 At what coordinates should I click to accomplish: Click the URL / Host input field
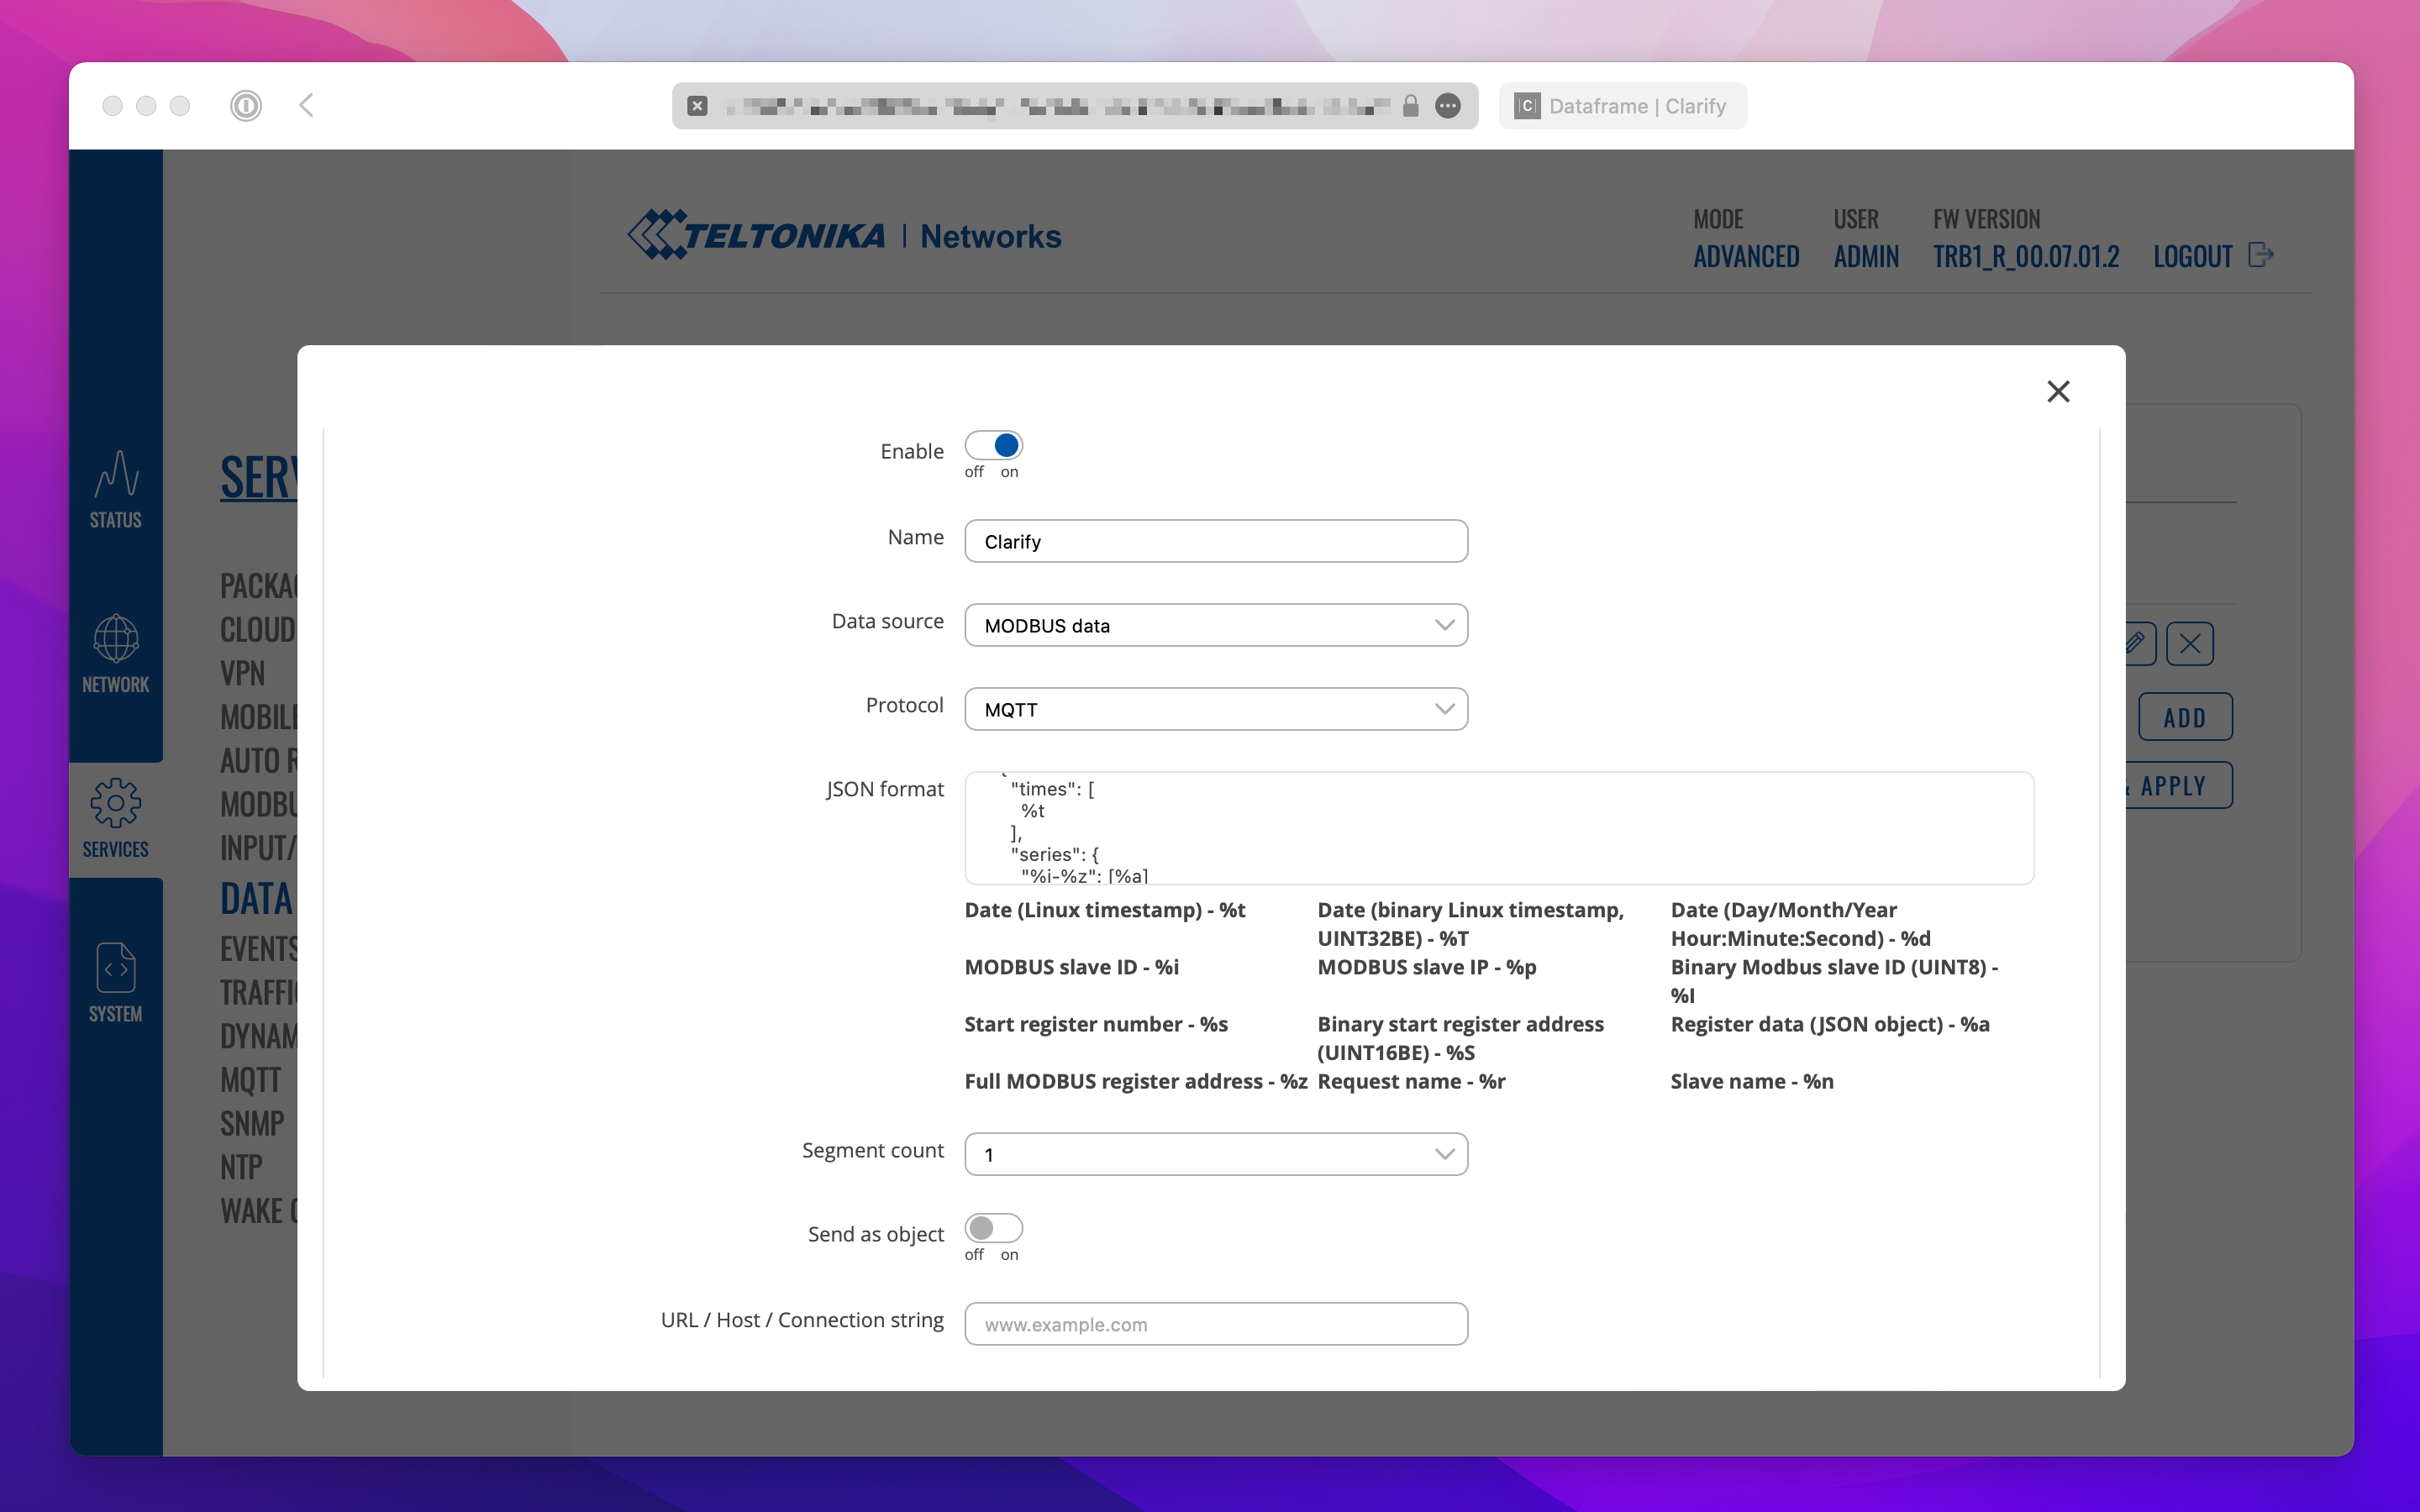point(1215,1324)
